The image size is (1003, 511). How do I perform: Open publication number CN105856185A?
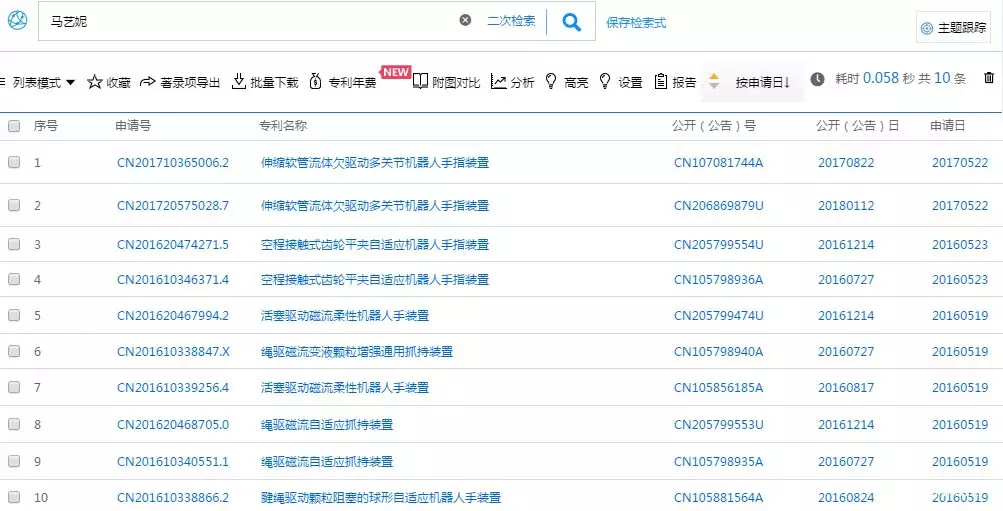click(718, 388)
